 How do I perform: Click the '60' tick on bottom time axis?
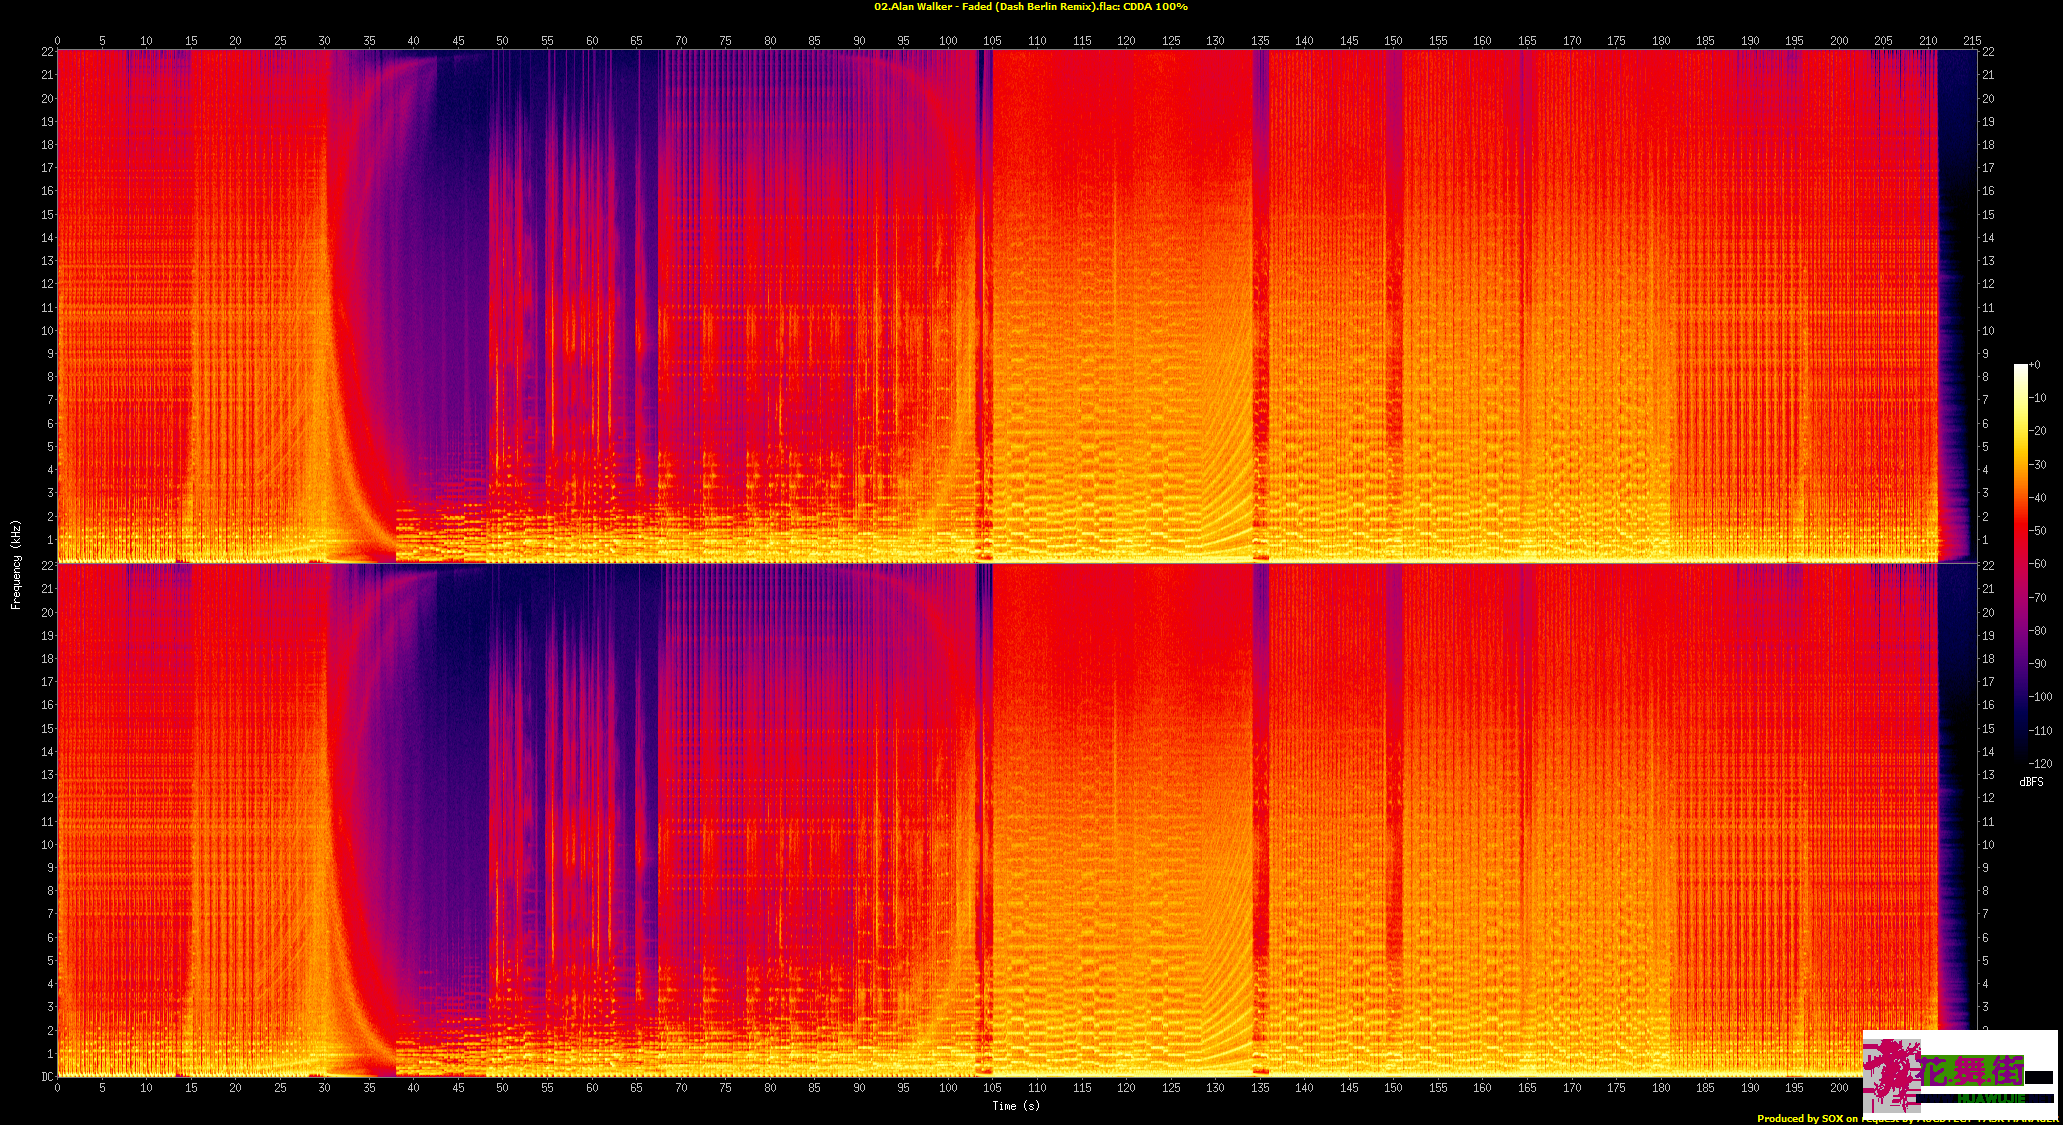[x=592, y=1087]
